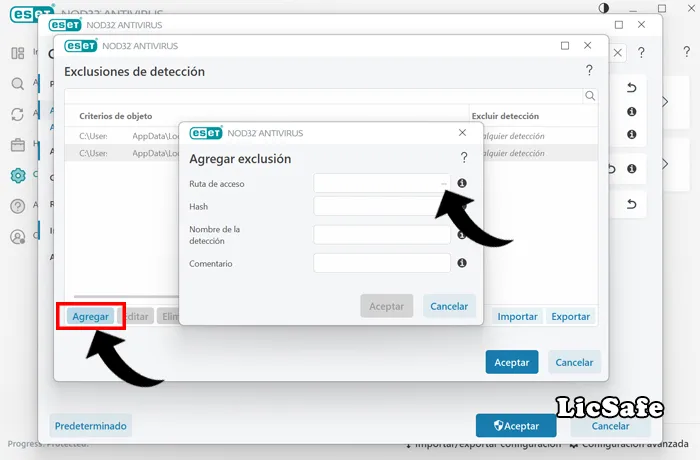
Task: Expand the upper right chevron in main window
Action: (x=665, y=102)
